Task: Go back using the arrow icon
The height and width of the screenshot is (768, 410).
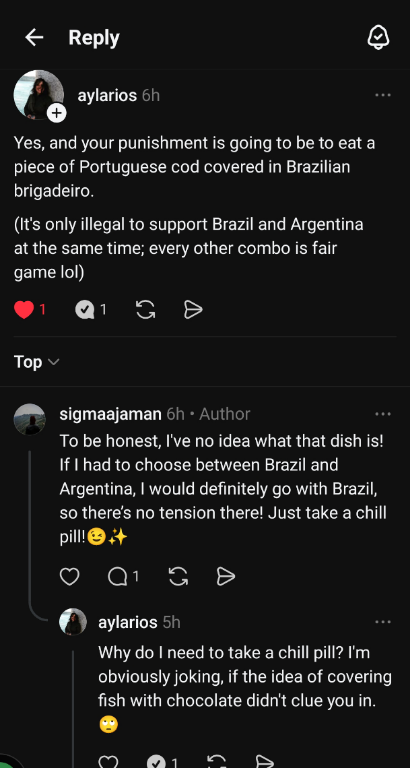Action: [34, 37]
